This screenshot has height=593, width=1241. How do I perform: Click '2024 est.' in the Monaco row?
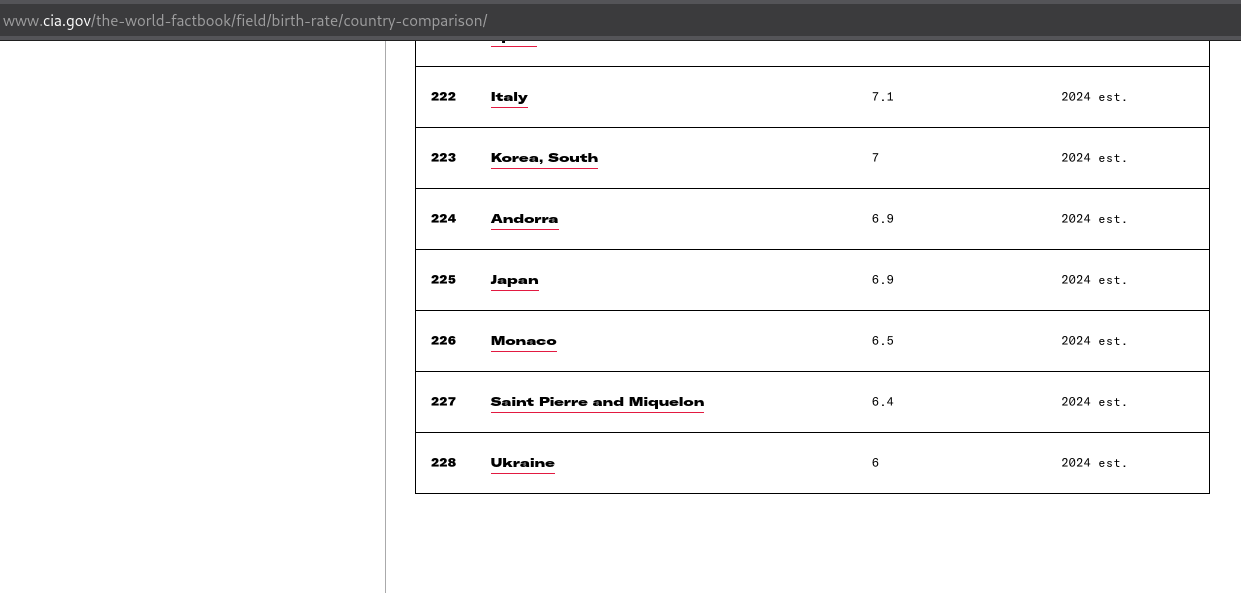1094,341
